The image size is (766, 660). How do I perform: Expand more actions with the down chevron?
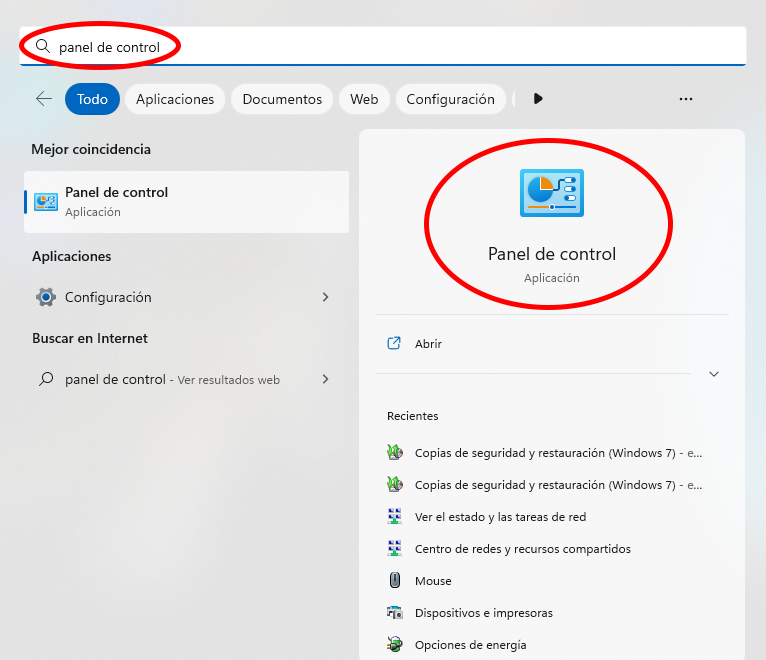(714, 374)
